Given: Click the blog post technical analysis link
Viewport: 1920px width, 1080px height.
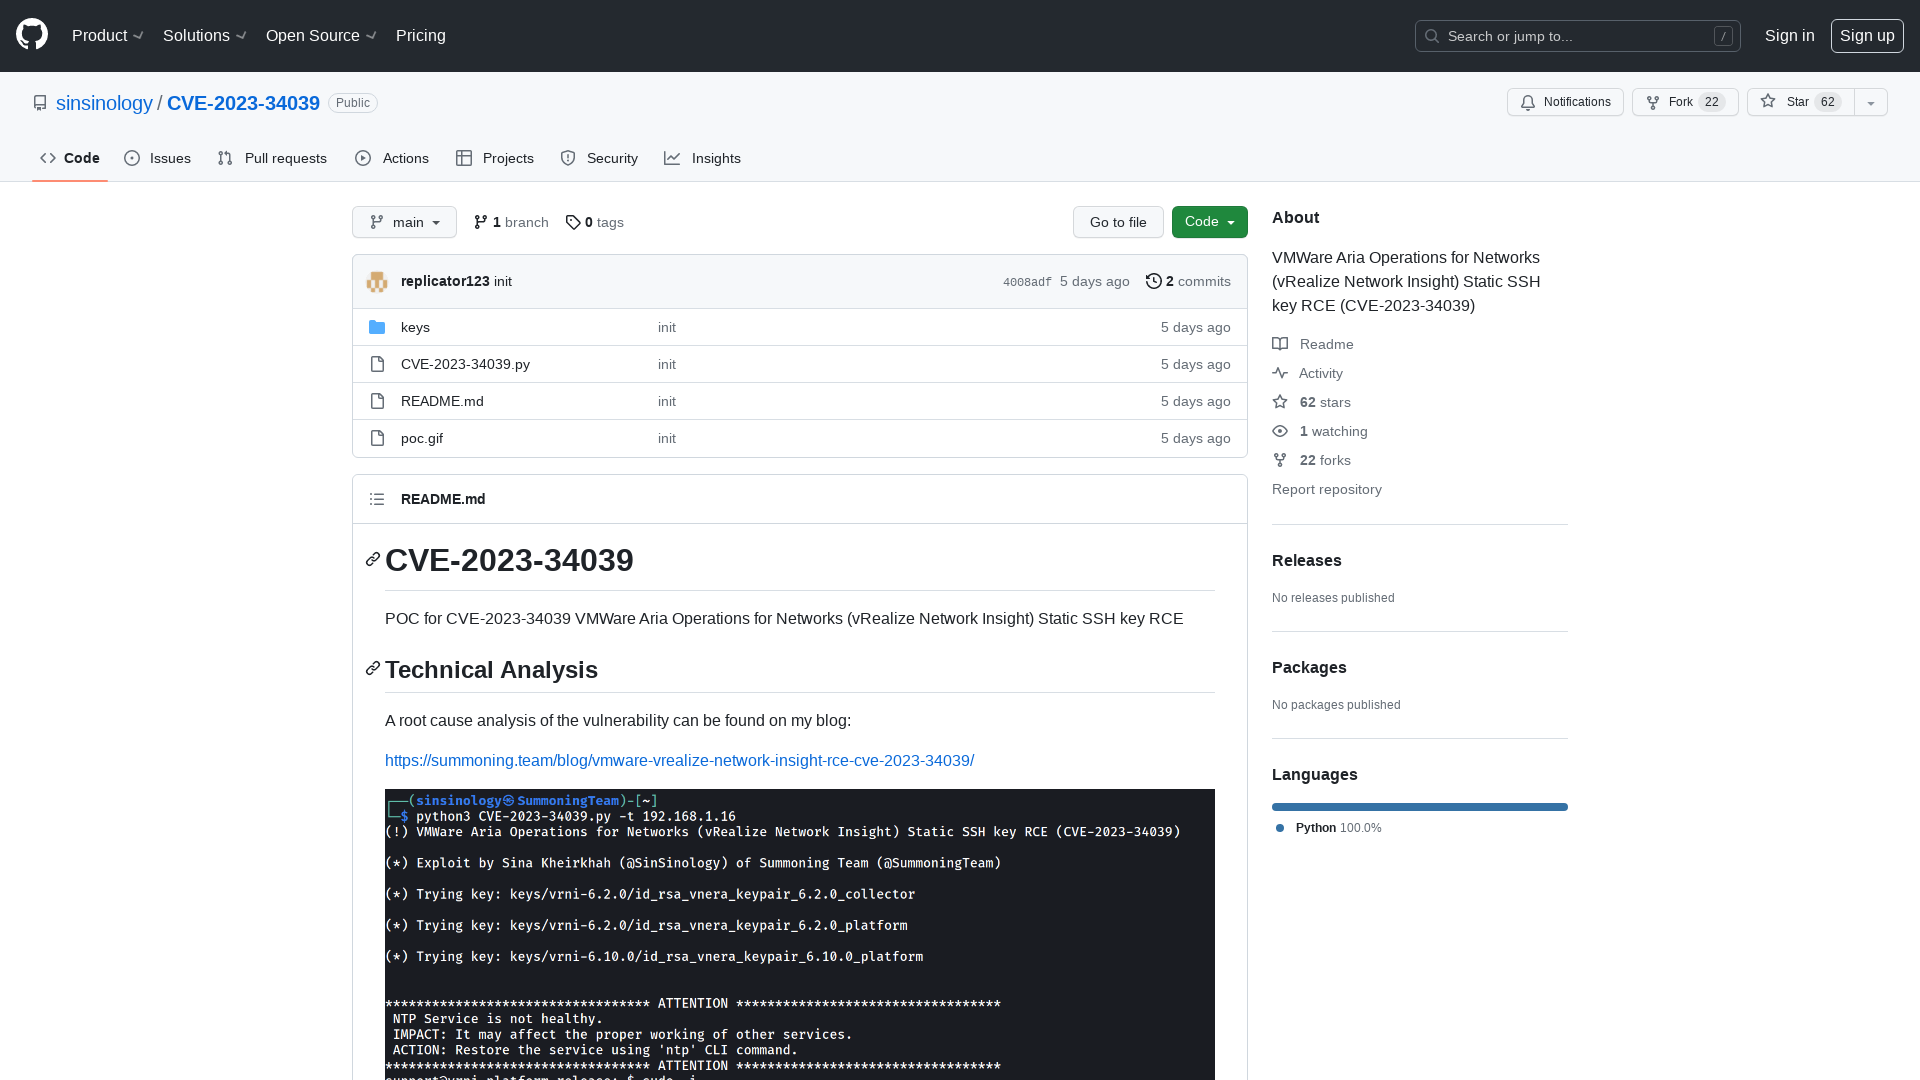Looking at the screenshot, I should tap(678, 760).
